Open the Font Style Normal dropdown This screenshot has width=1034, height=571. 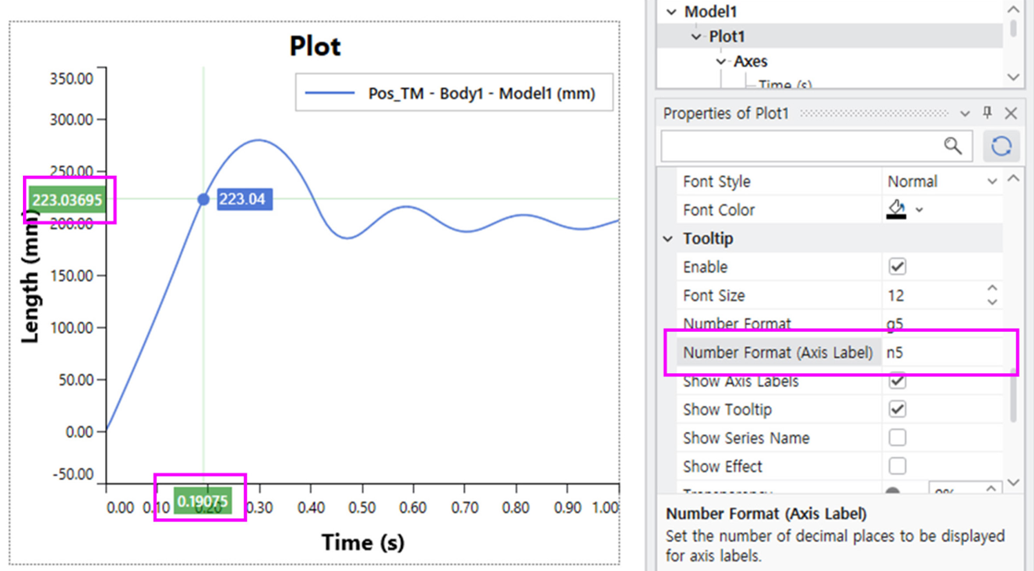pyautogui.click(x=992, y=181)
